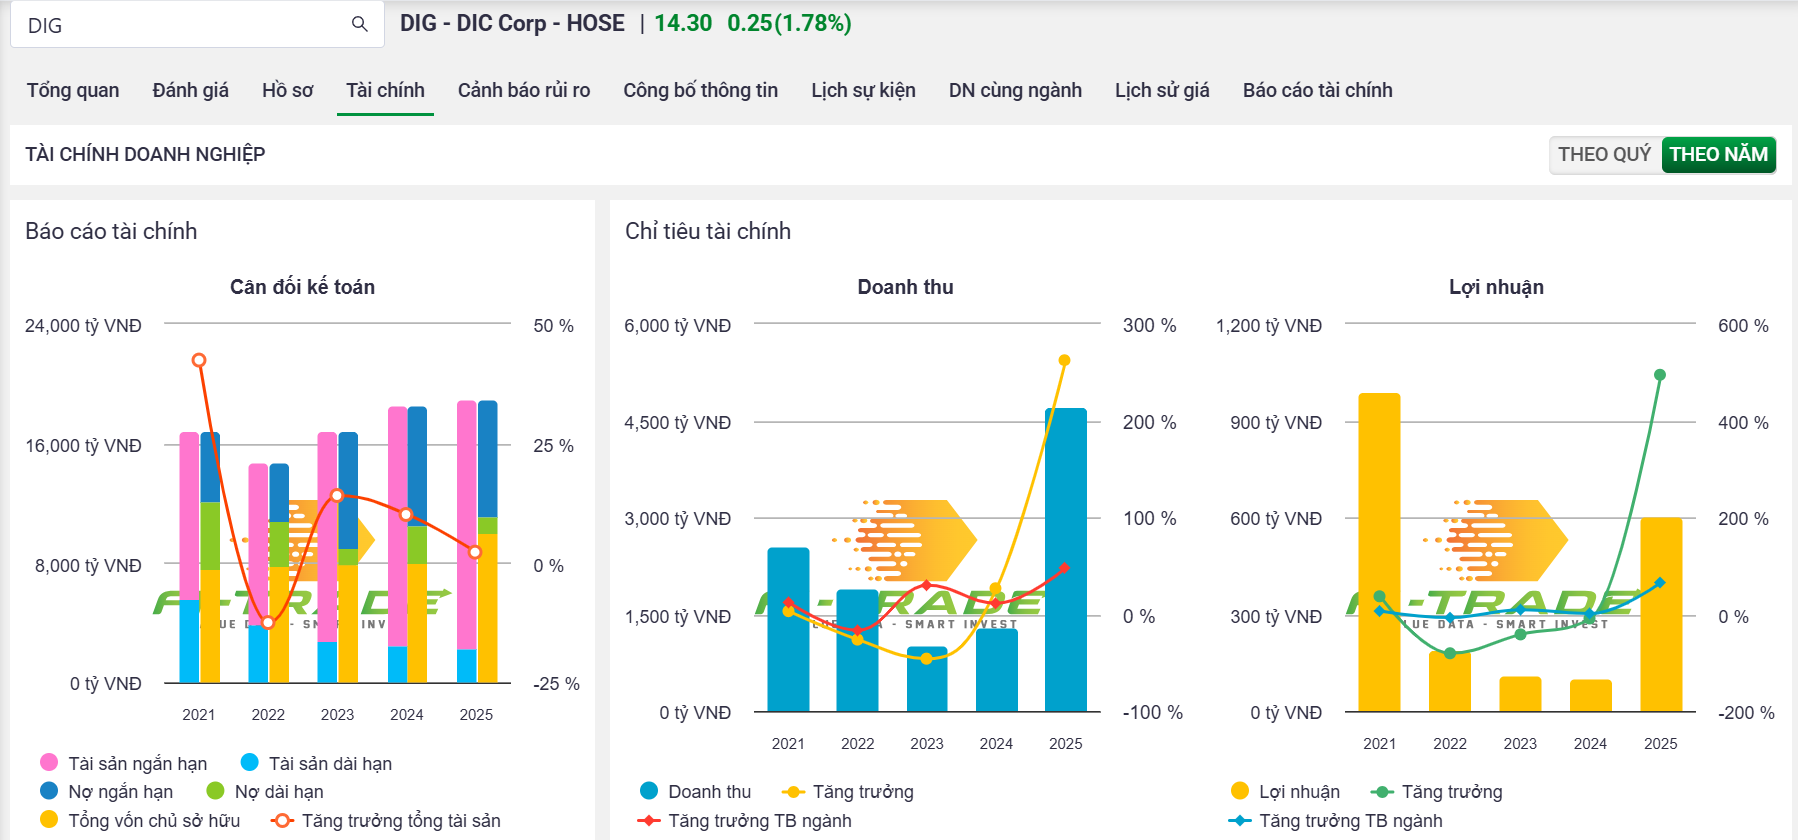
Task: Toggle the Nợ ngắn hạn legend marker
Action: [x=49, y=791]
